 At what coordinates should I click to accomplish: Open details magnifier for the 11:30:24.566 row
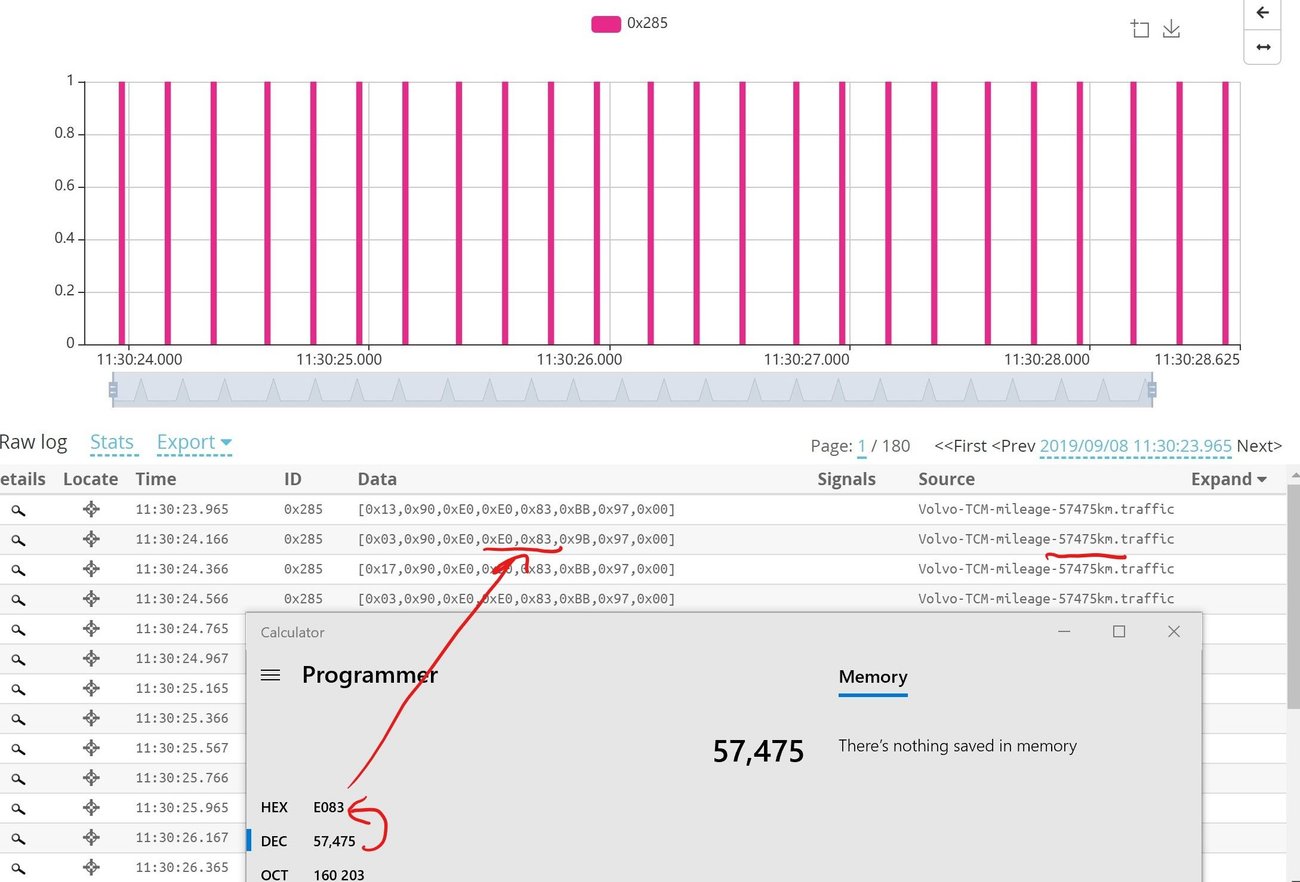(18, 599)
